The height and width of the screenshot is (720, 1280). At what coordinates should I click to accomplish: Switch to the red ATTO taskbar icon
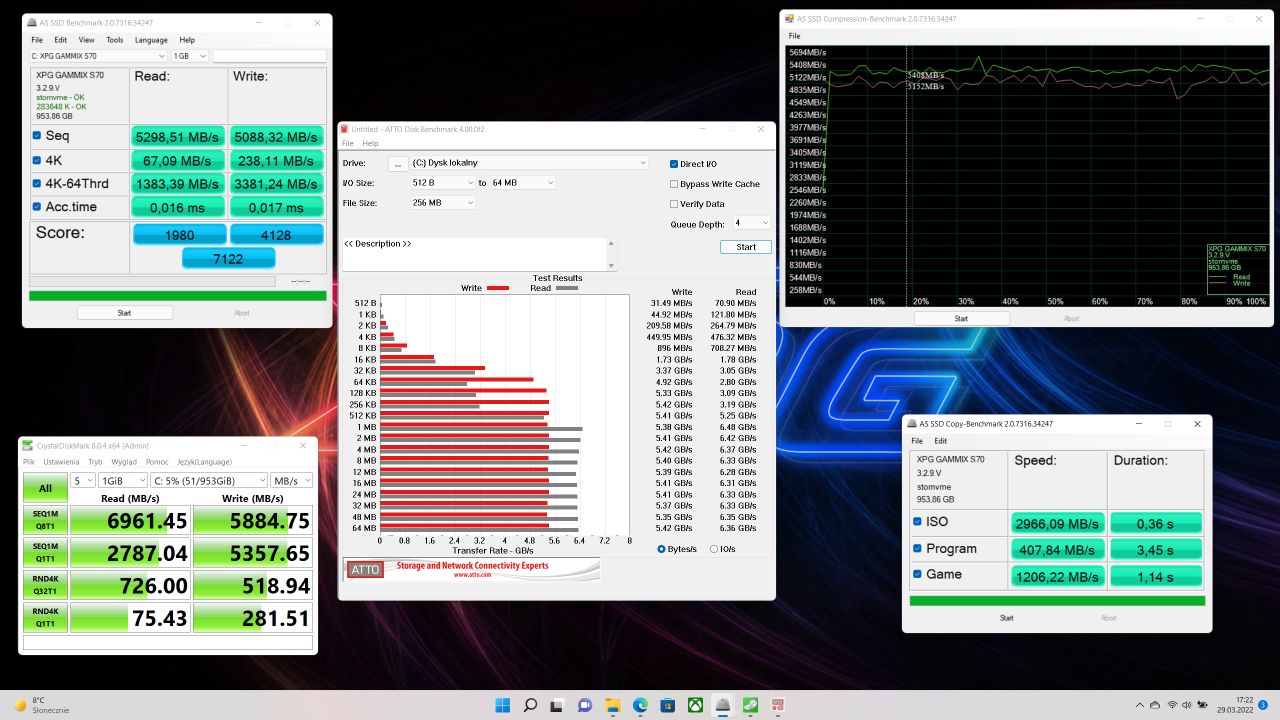[776, 705]
